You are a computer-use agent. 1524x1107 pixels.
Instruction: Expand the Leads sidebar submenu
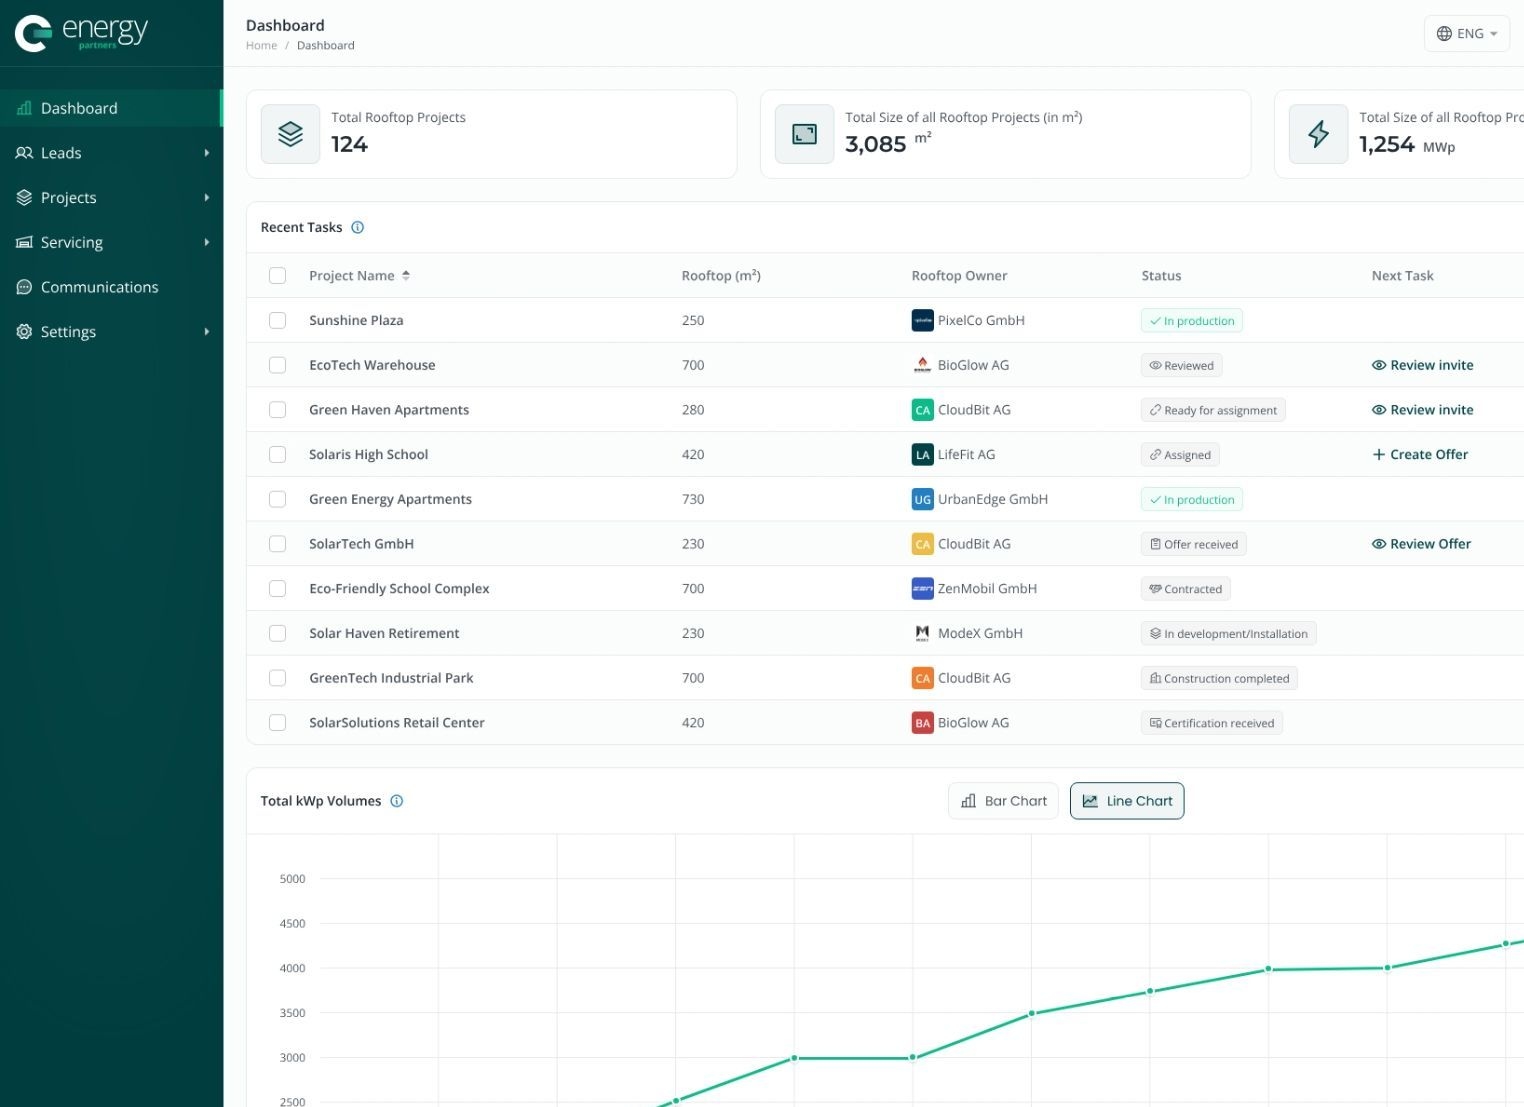pyautogui.click(x=206, y=153)
